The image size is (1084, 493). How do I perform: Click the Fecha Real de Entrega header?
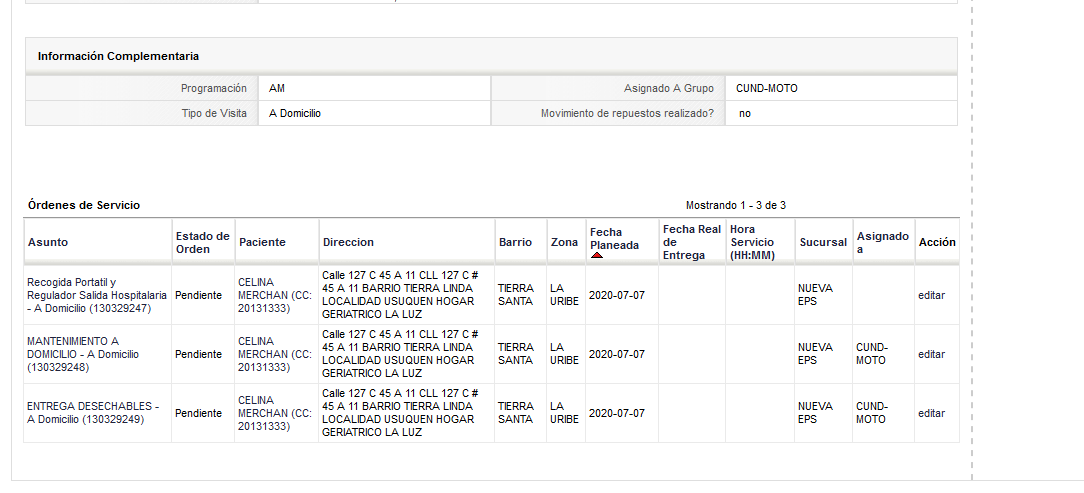[x=691, y=242]
